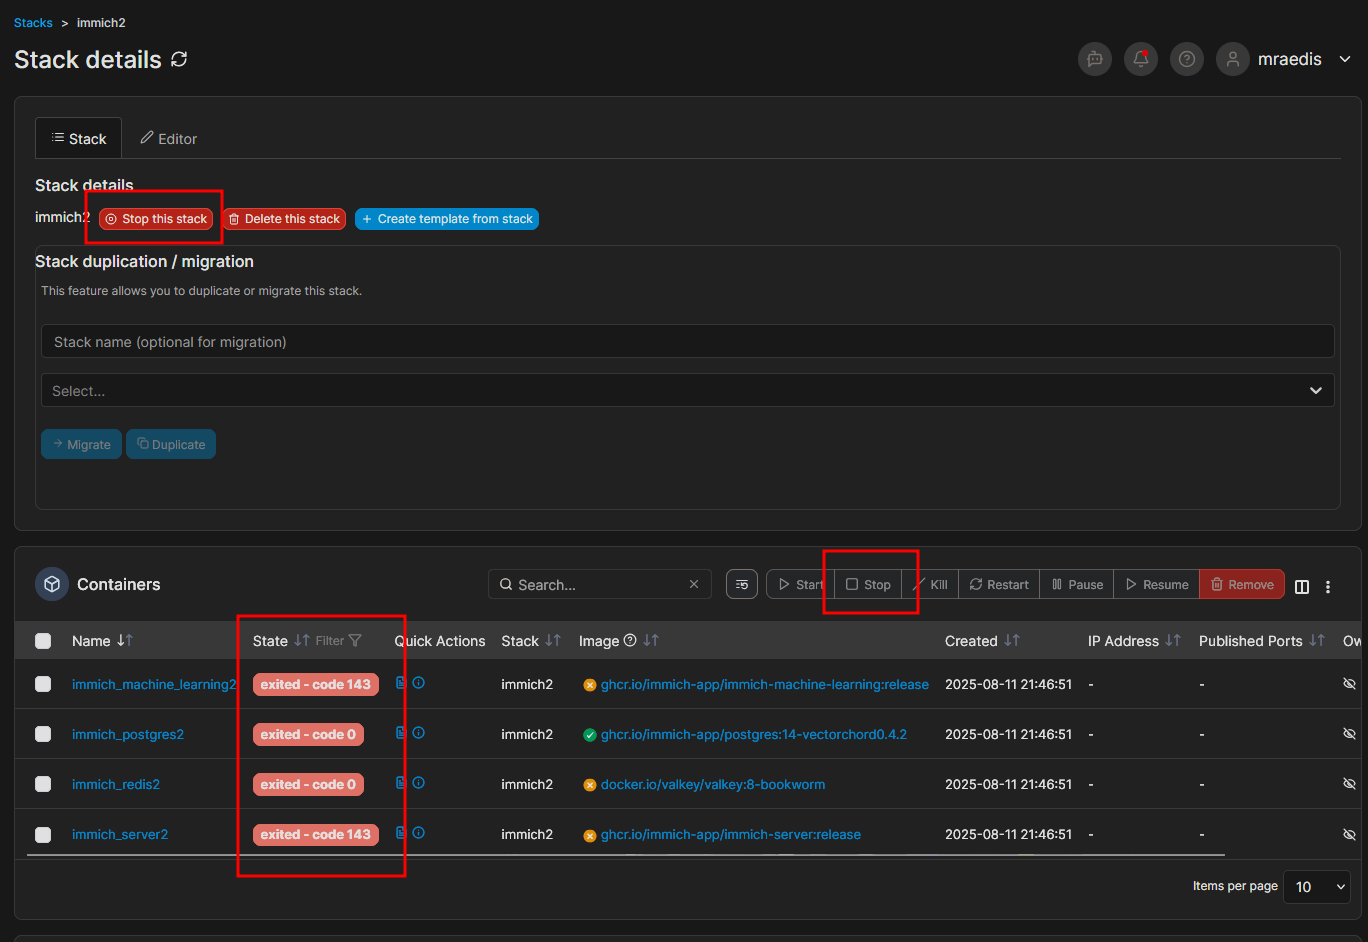Open the notifications bell

click(x=1141, y=59)
